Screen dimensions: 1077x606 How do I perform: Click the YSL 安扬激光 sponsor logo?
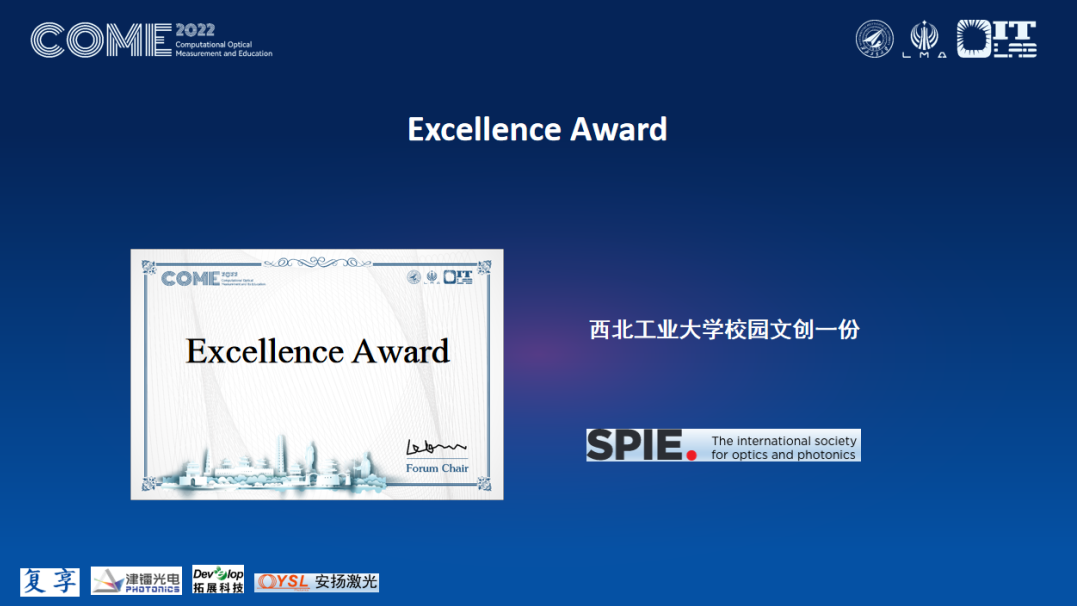[x=317, y=582]
